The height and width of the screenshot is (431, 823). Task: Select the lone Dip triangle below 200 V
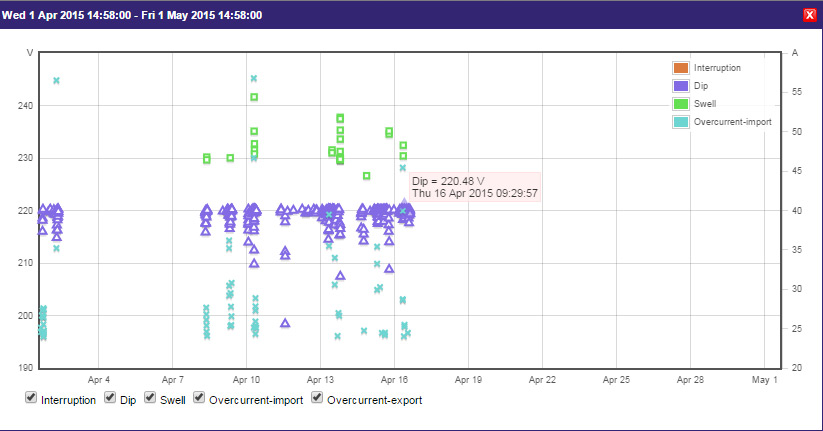pos(285,323)
